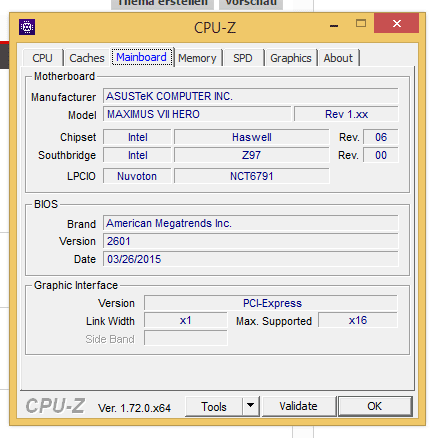
Task: Show the Graphics tab
Action: tap(291, 58)
